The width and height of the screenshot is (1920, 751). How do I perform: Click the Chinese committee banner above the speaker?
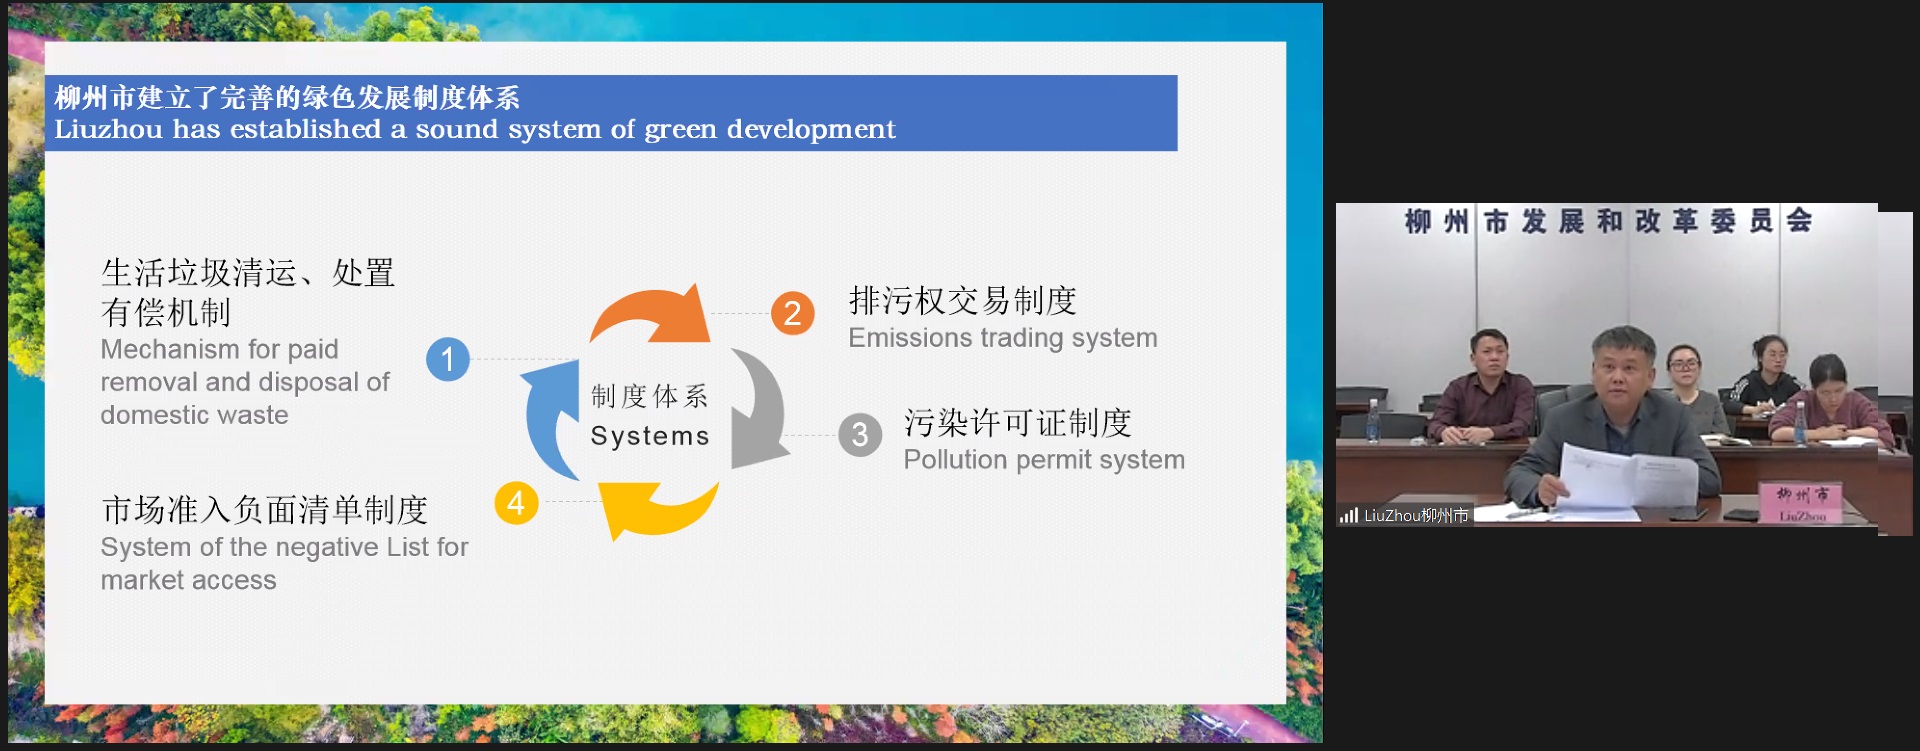[1607, 221]
